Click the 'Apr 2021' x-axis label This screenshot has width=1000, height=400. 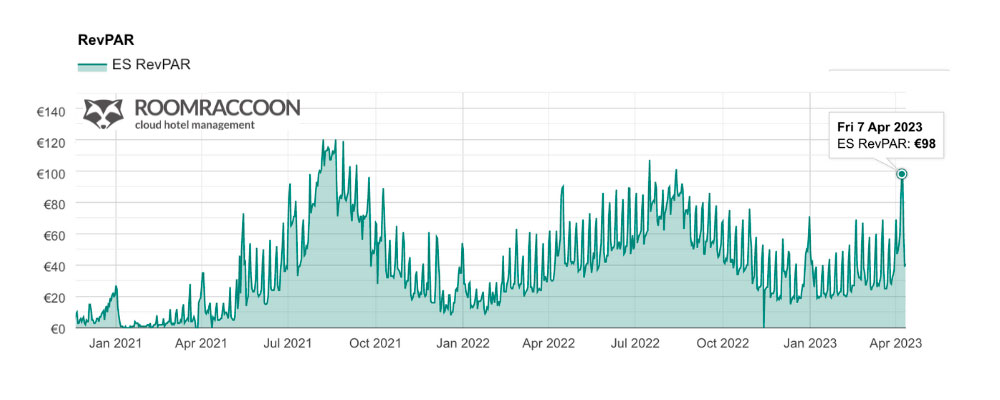pos(201,343)
